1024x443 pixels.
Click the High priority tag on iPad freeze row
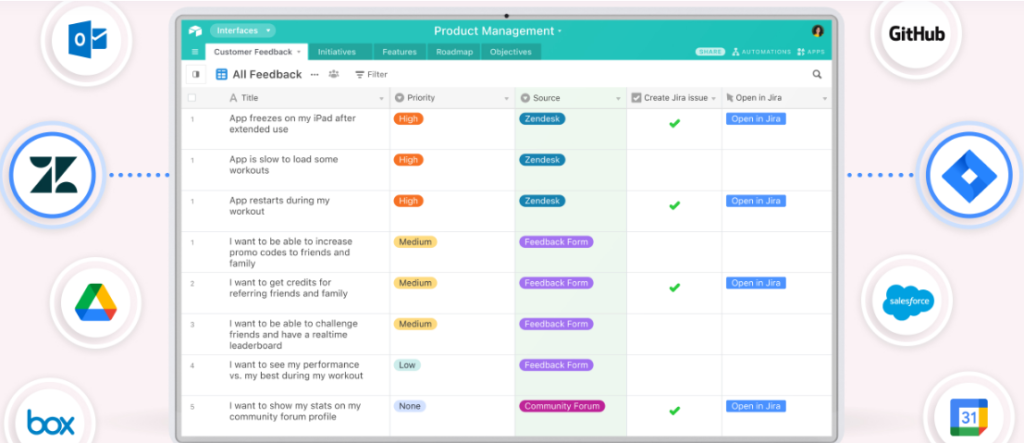pyautogui.click(x=408, y=119)
